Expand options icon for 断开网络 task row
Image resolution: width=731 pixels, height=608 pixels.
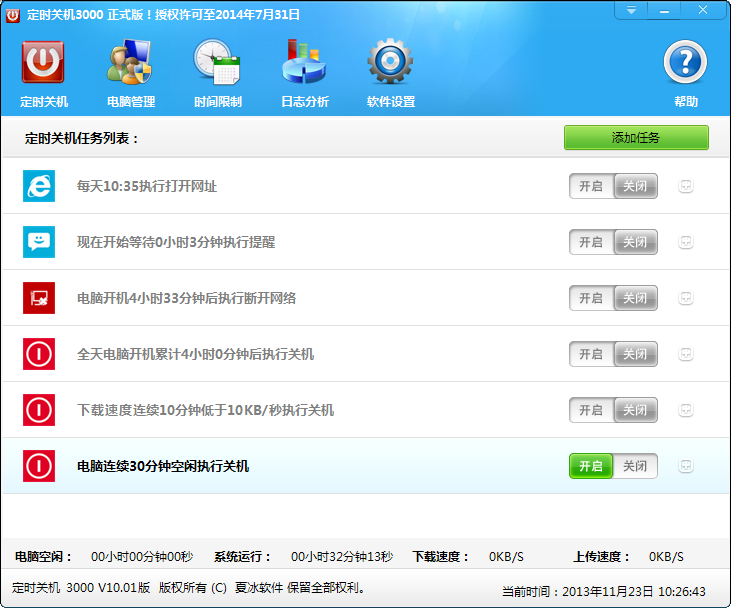[686, 298]
